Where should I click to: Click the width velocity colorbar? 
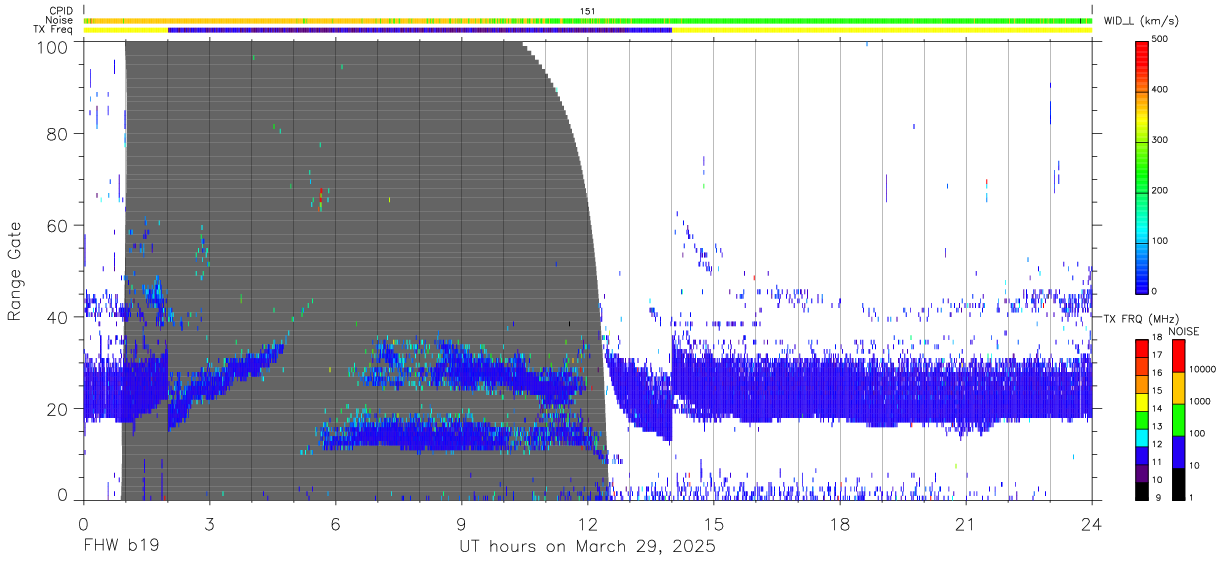click(1142, 166)
